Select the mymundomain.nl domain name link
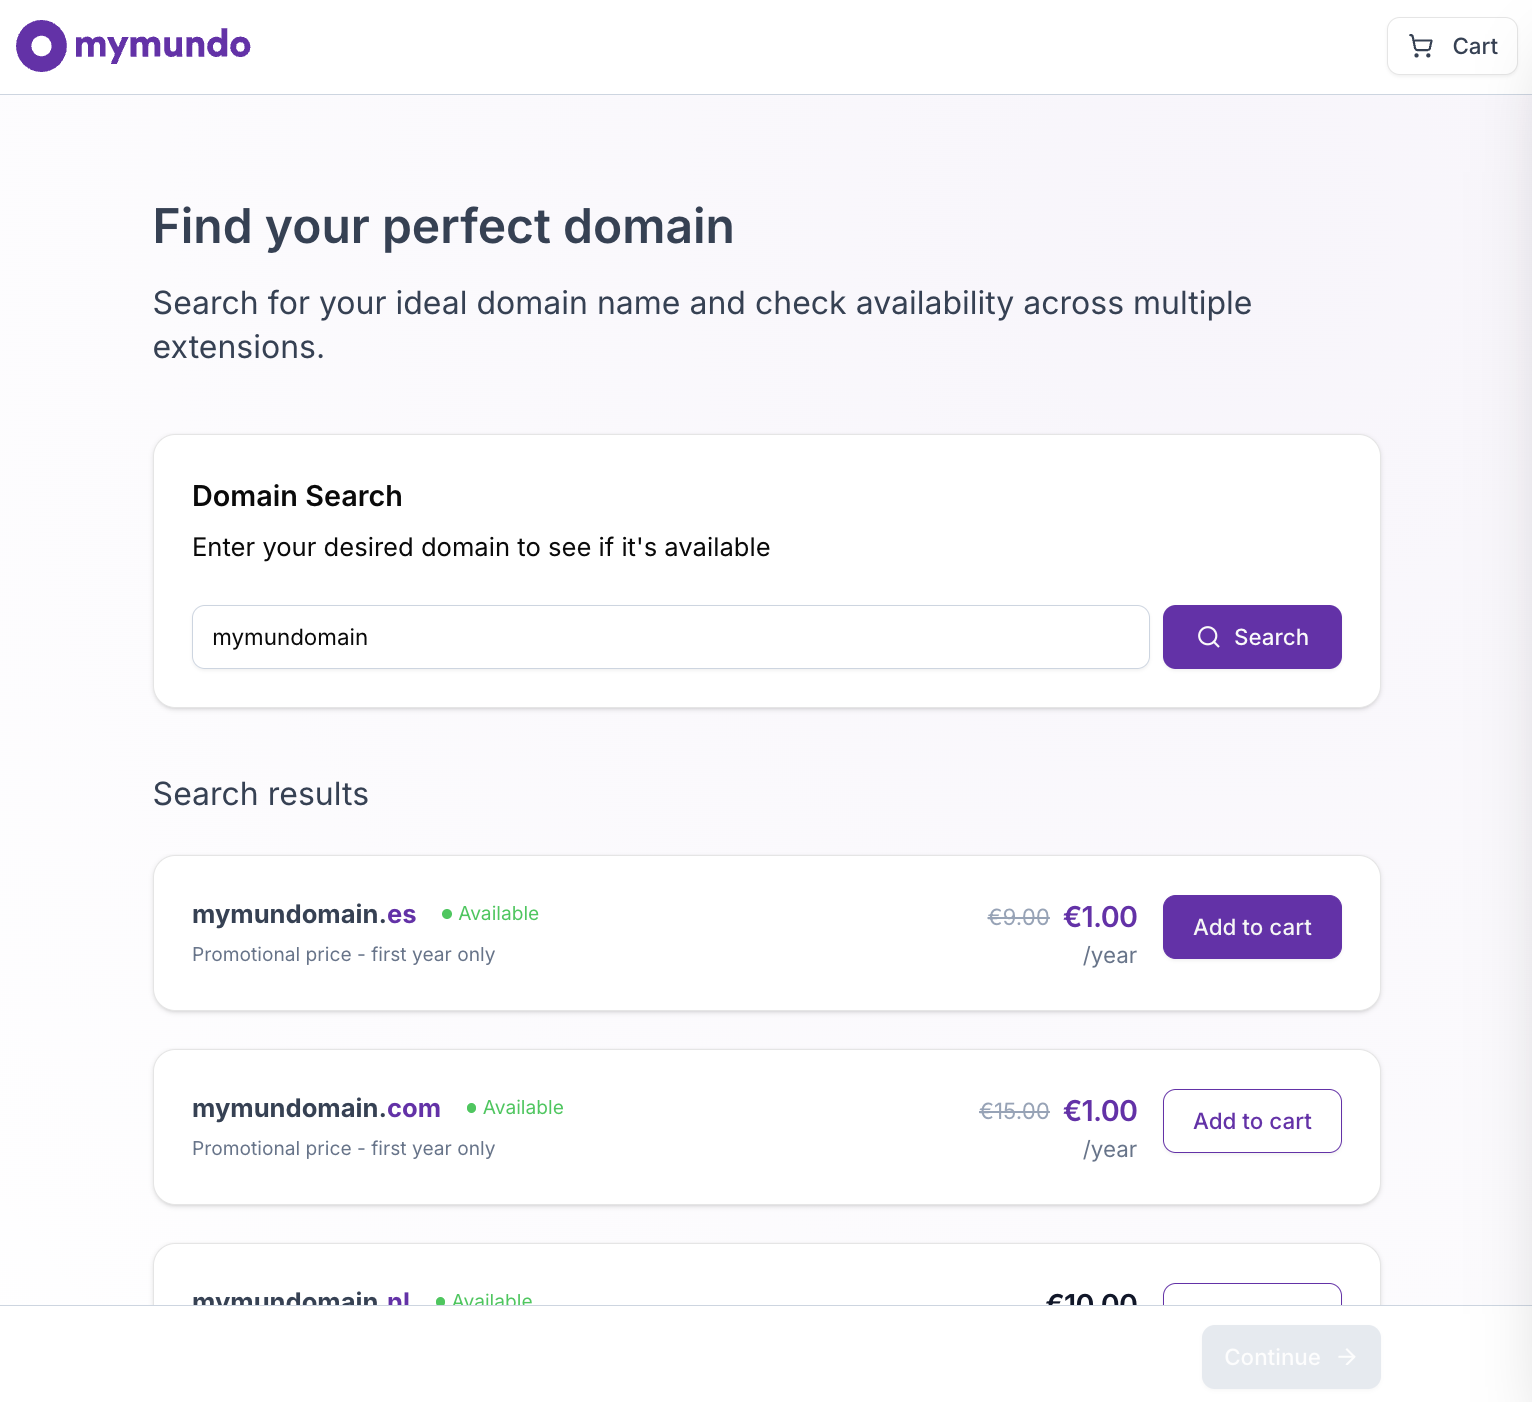The image size is (1532, 1402). coord(301,1300)
